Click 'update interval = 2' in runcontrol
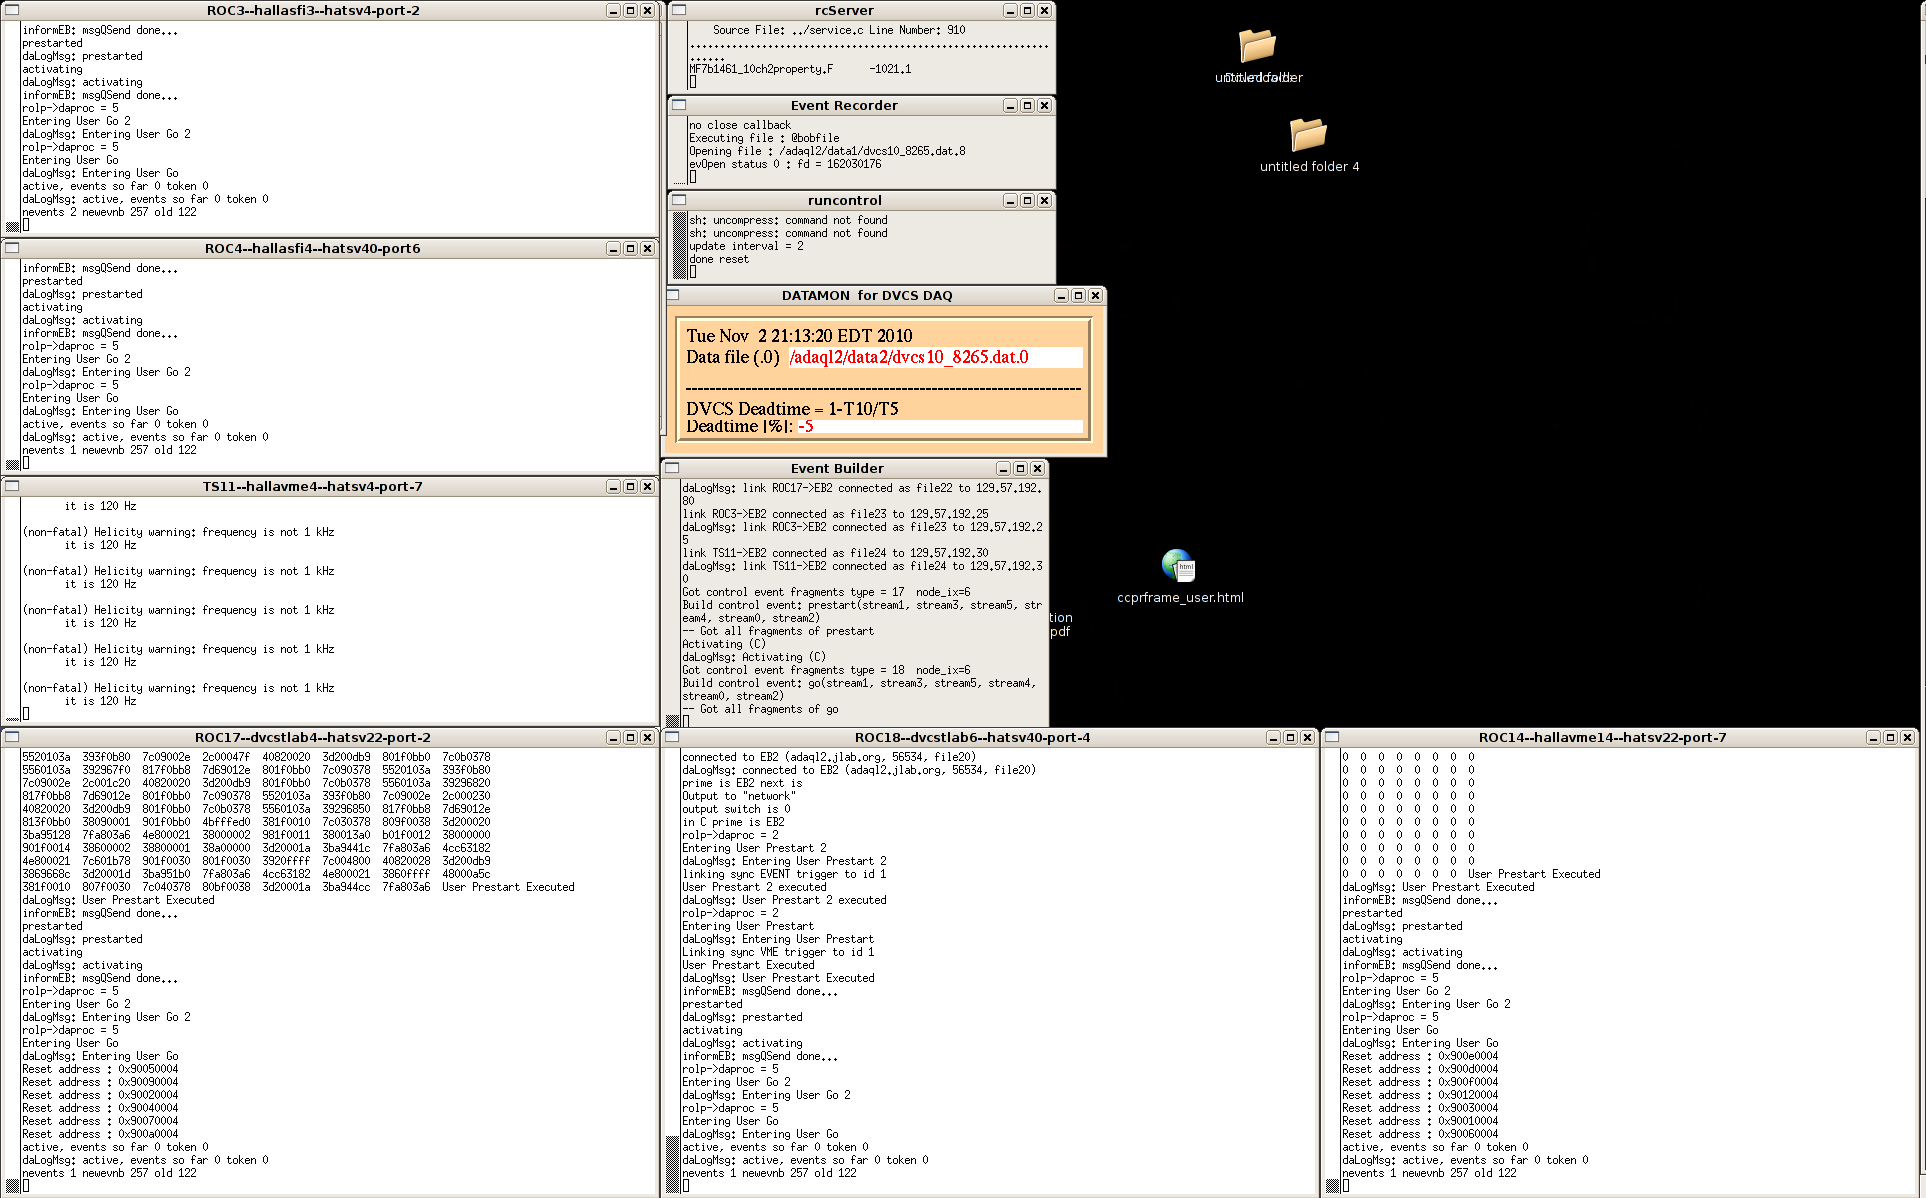The height and width of the screenshot is (1198, 1926). click(x=746, y=246)
